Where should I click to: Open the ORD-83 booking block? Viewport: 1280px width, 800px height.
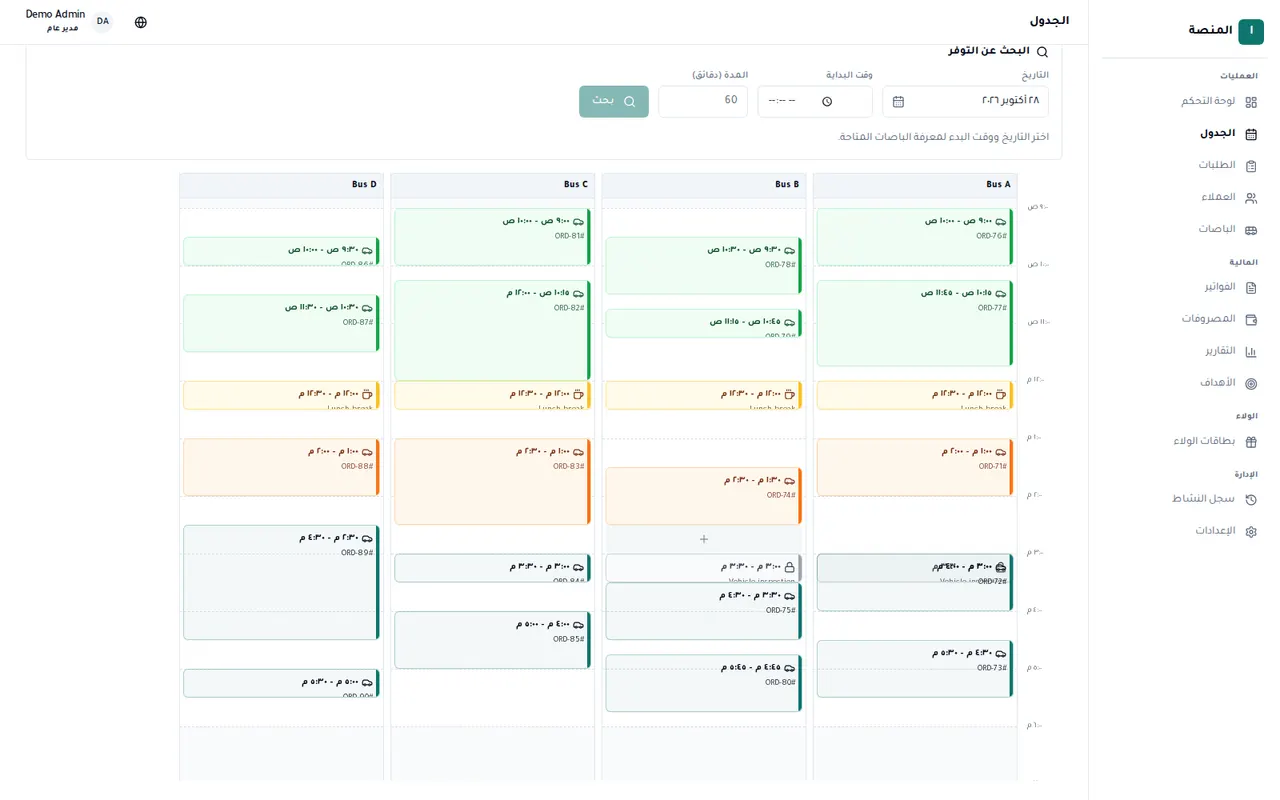tap(493, 482)
